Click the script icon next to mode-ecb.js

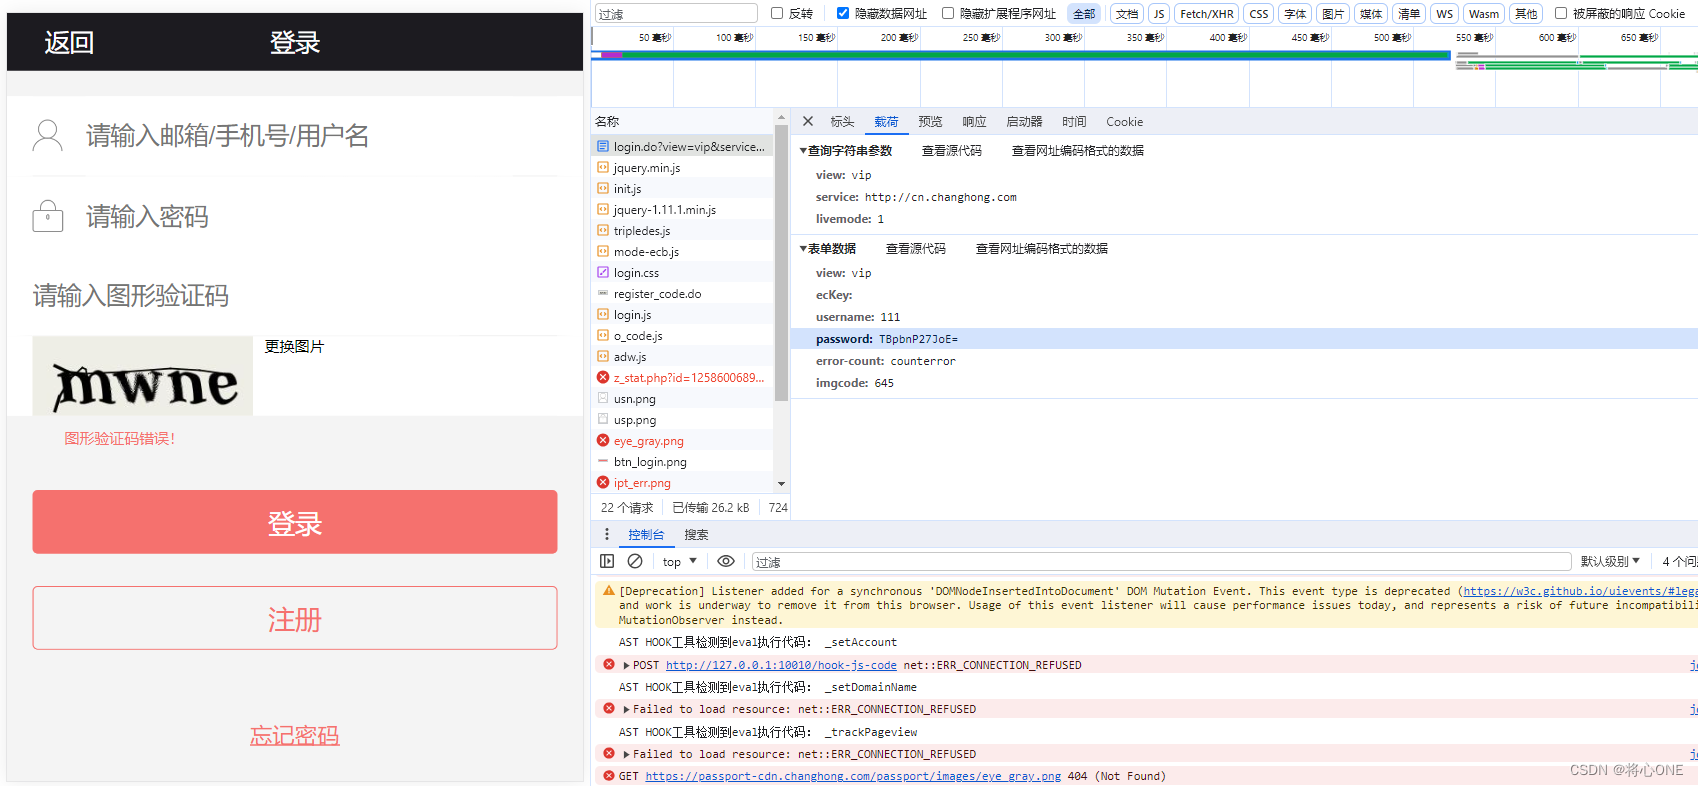point(603,251)
